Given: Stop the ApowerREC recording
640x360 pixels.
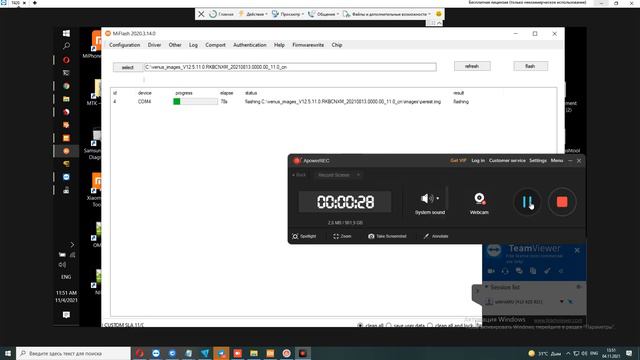Looking at the screenshot, I should [562, 202].
